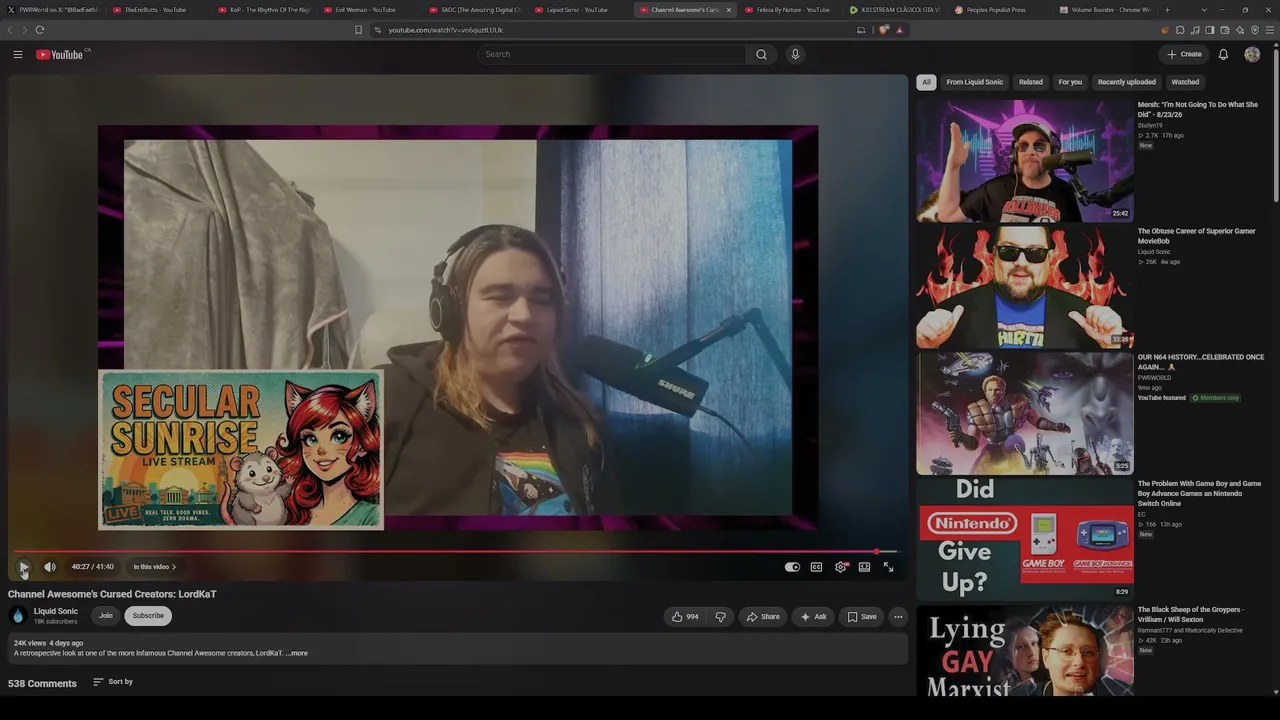1280x720 pixels.
Task: Open more actions ellipsis below video
Action: click(x=898, y=617)
